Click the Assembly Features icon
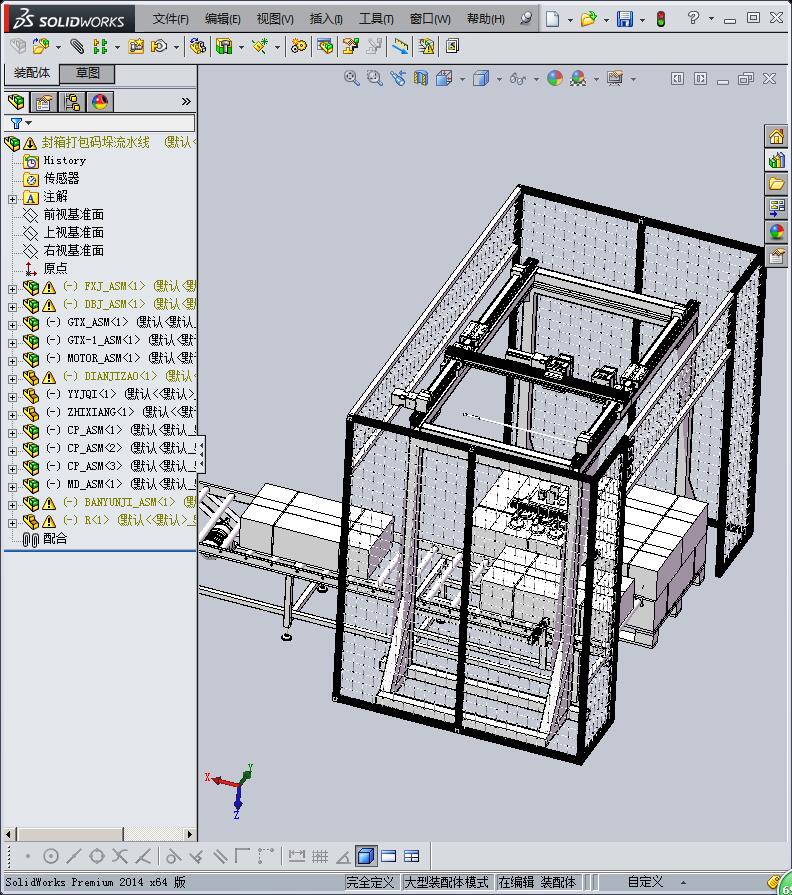 224,46
